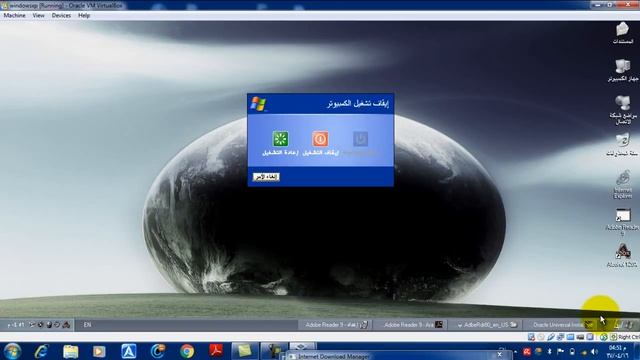This screenshot has height=360, width=640.
Task: Open the Action Center flag tray icon
Action: pos(561,351)
